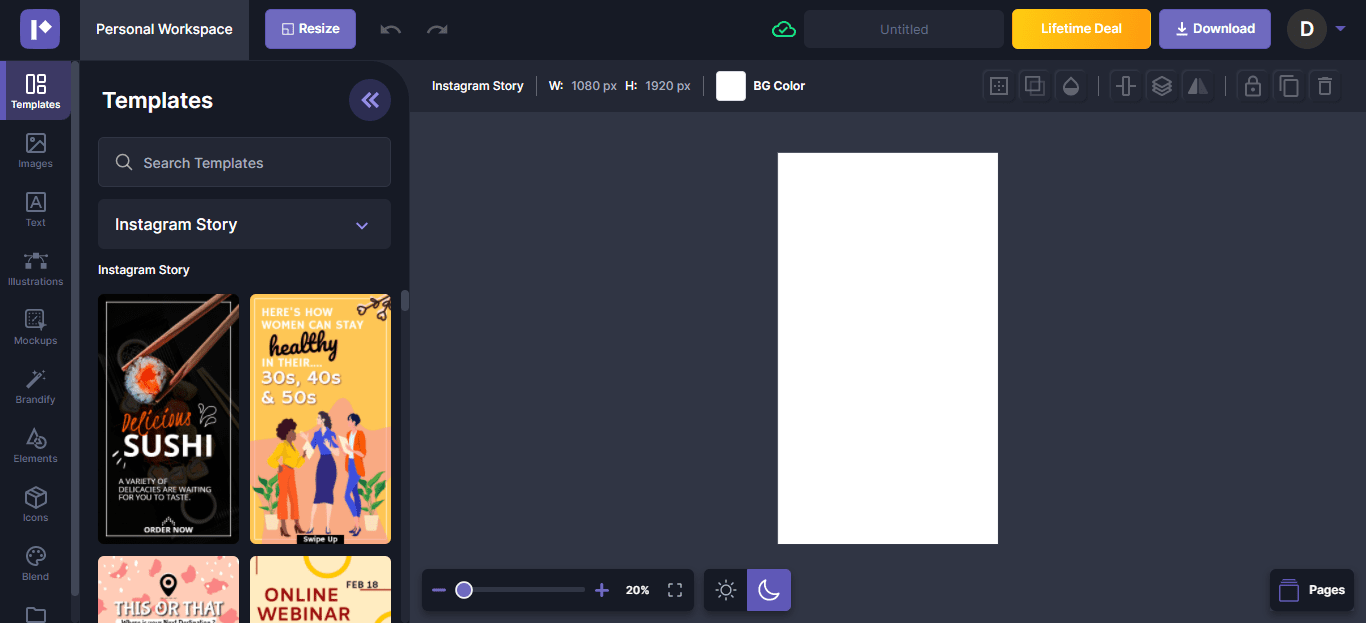The height and width of the screenshot is (623, 1366).
Task: Select the Delicious Sushi template thumbnail
Action: click(168, 419)
